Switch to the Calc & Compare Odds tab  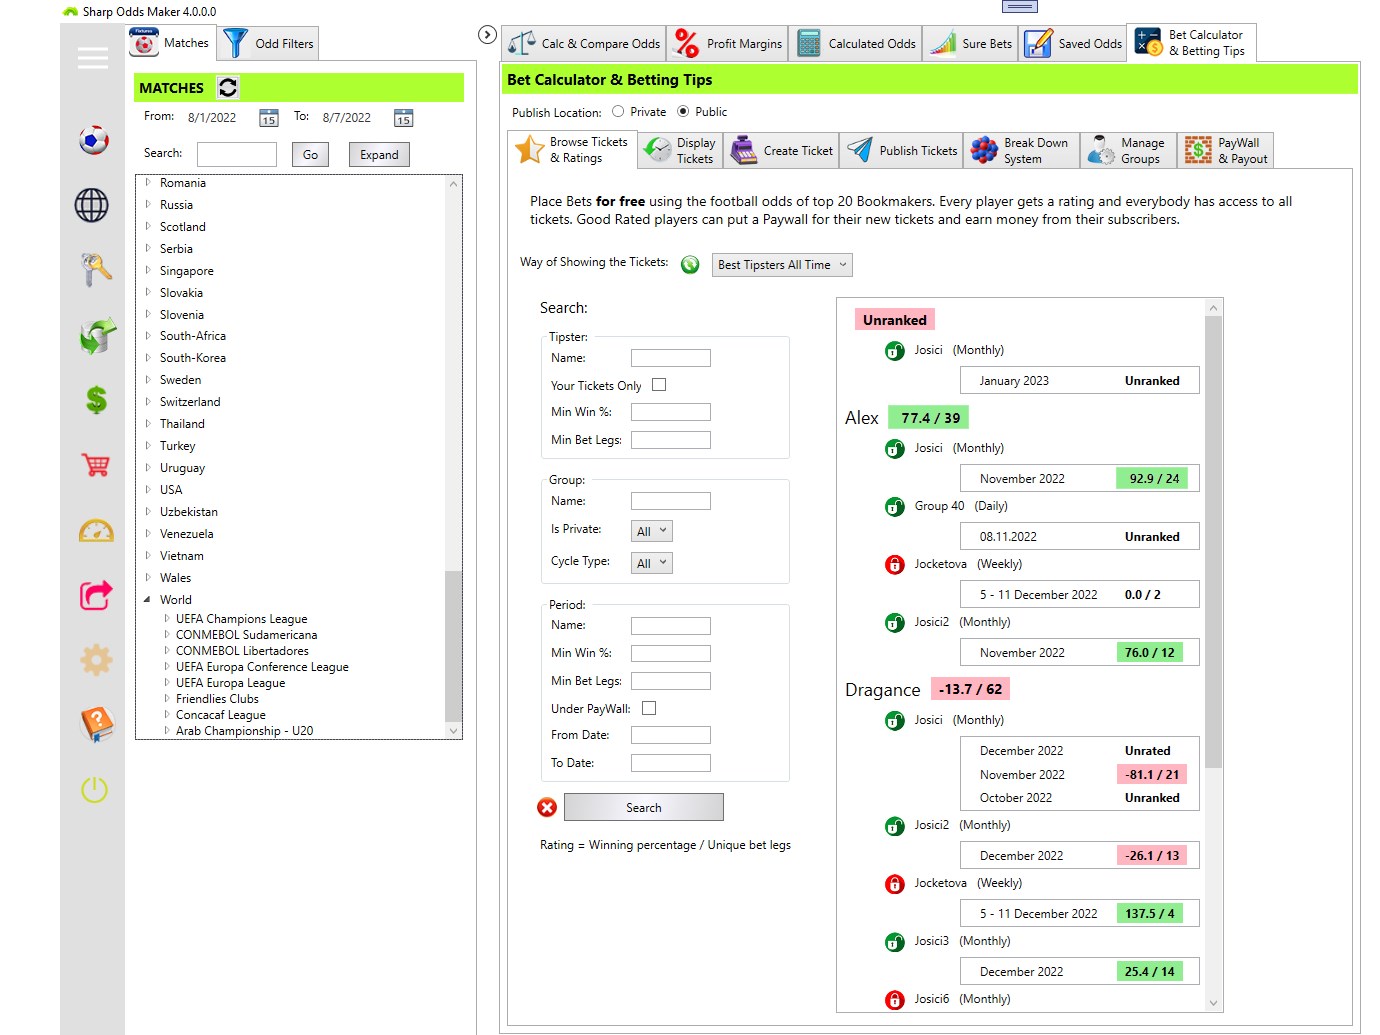(x=584, y=44)
